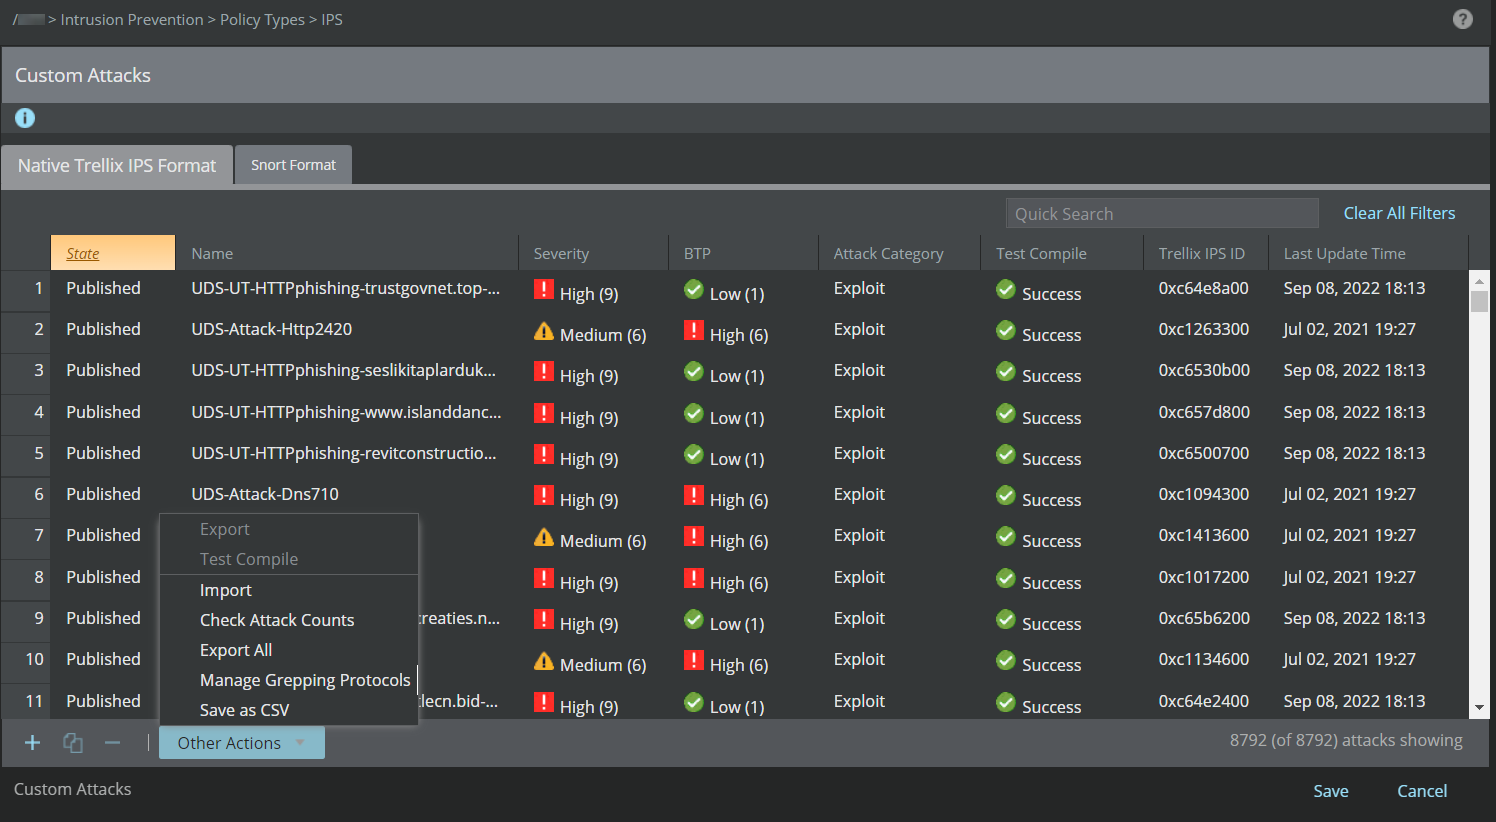The width and height of the screenshot is (1496, 822).
Task: Select the Native Trellix IPS Format tab
Action: pos(117,166)
